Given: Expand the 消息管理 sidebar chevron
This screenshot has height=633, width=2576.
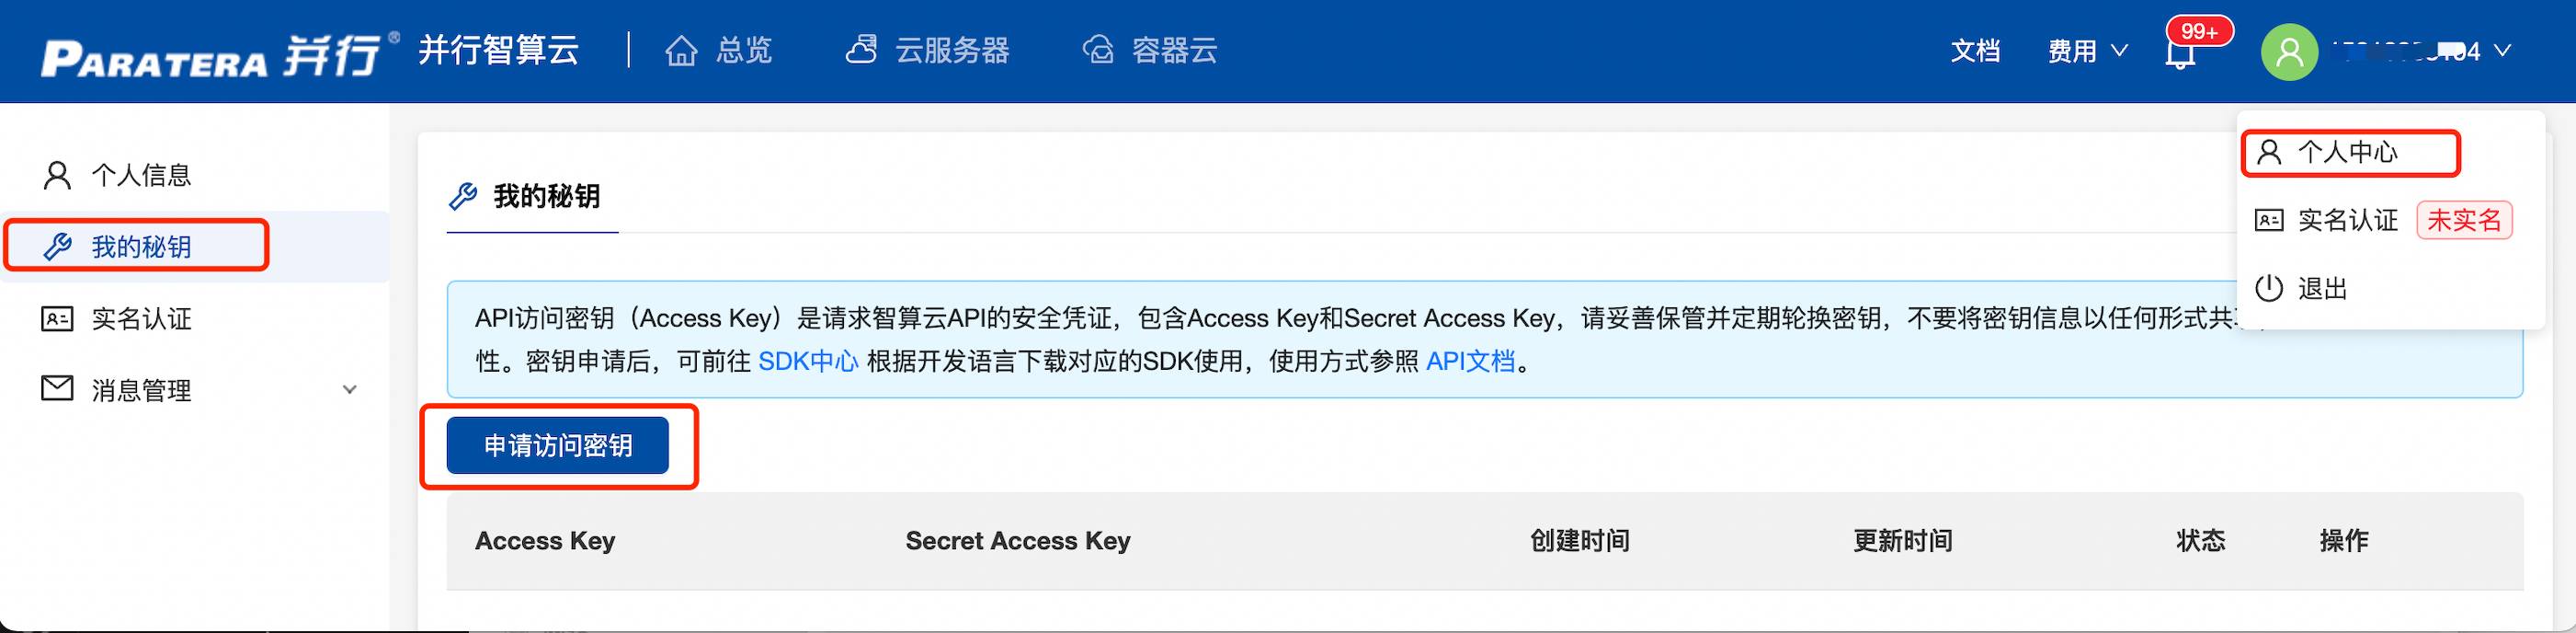Looking at the screenshot, I should (x=350, y=390).
